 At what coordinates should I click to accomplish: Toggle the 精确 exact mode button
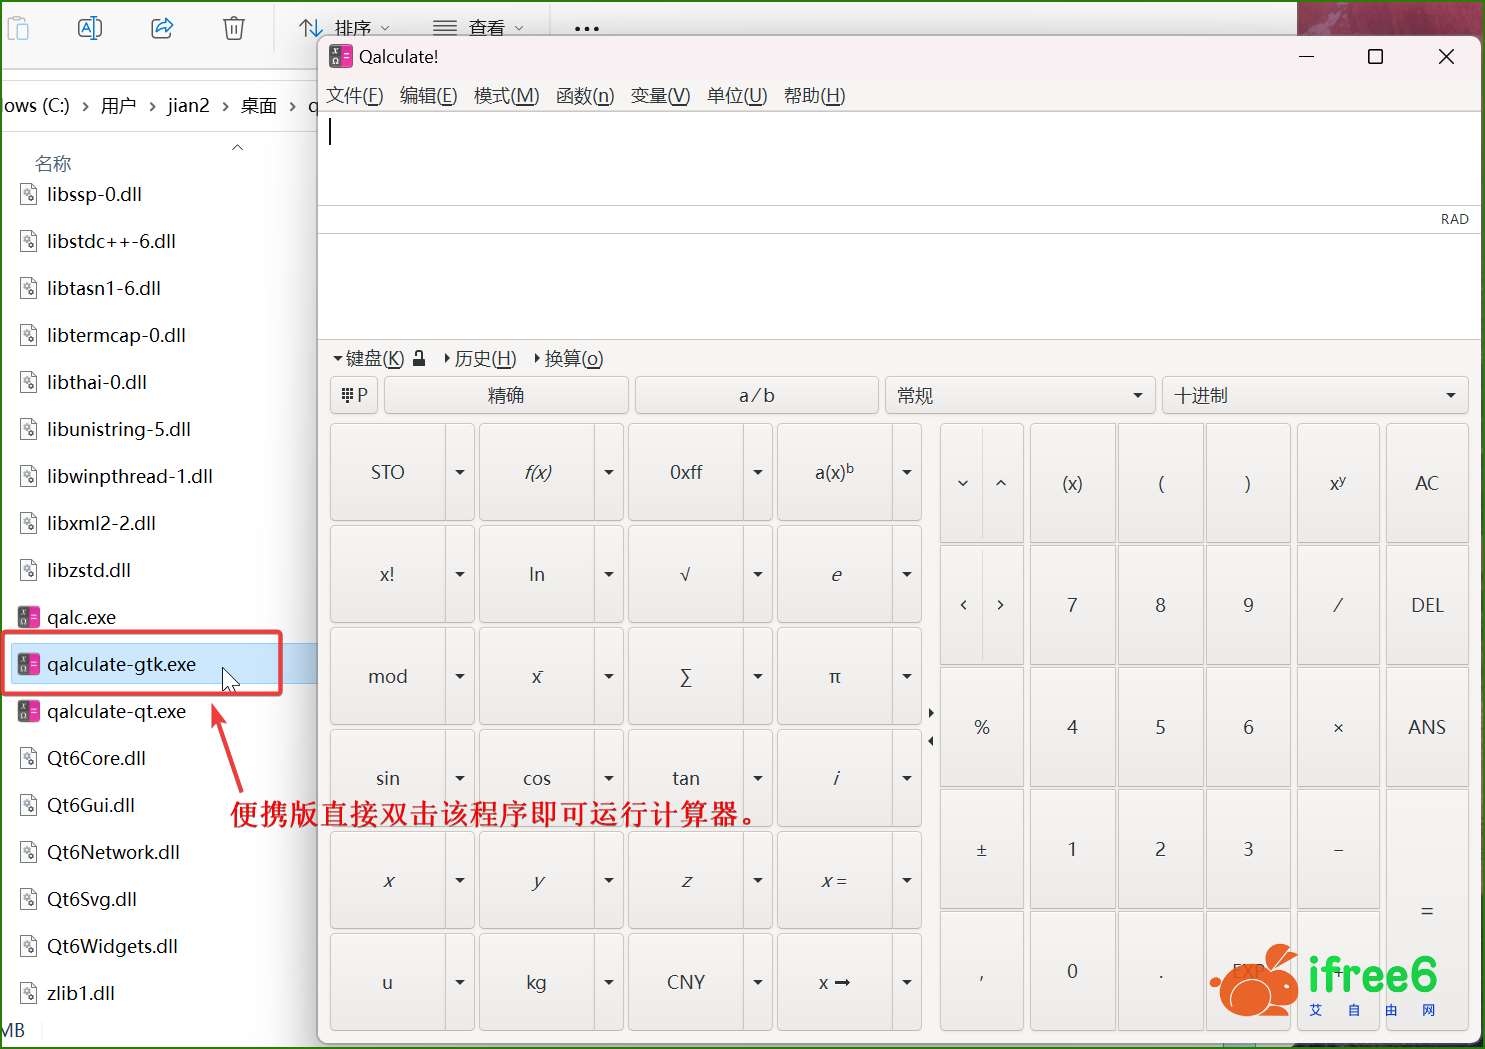pos(506,395)
